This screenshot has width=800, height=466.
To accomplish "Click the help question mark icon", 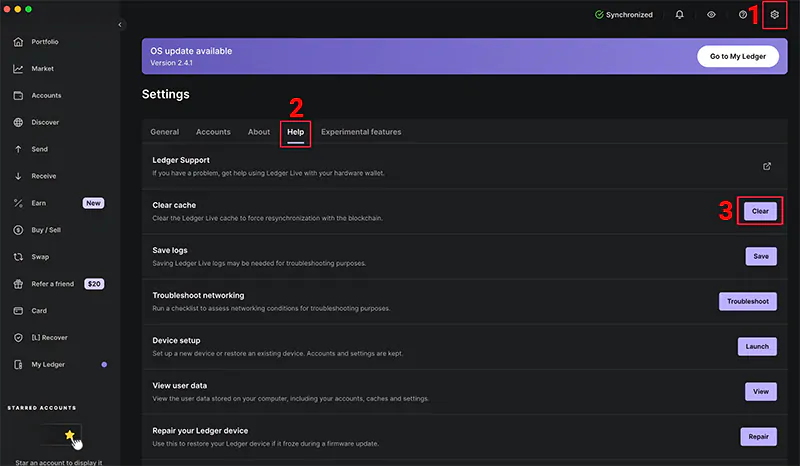I will click(743, 15).
